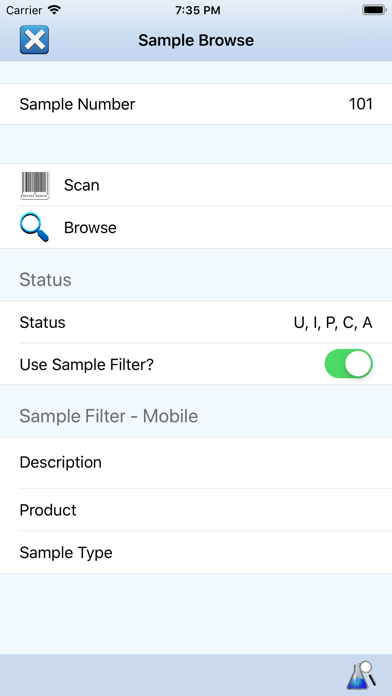Screen dimensions: 392x696
Task: Tap the magnifying glass Browse icon
Action: coord(34,227)
